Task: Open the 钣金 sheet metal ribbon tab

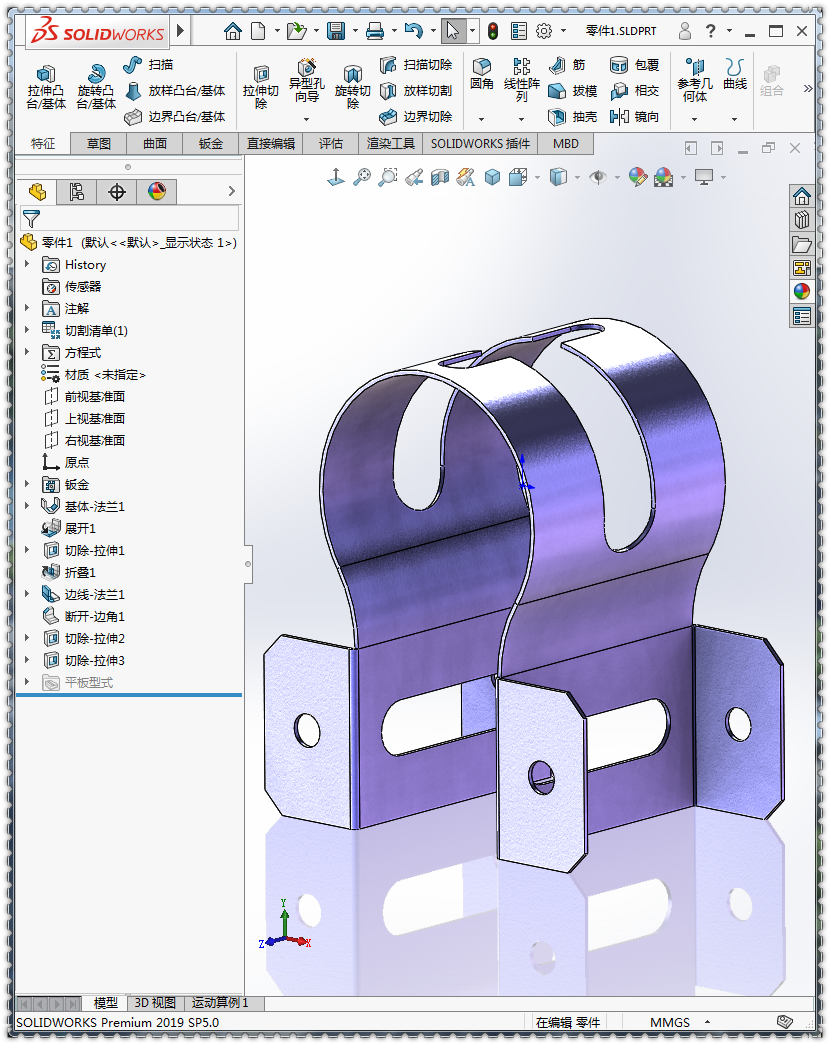Action: (x=211, y=143)
